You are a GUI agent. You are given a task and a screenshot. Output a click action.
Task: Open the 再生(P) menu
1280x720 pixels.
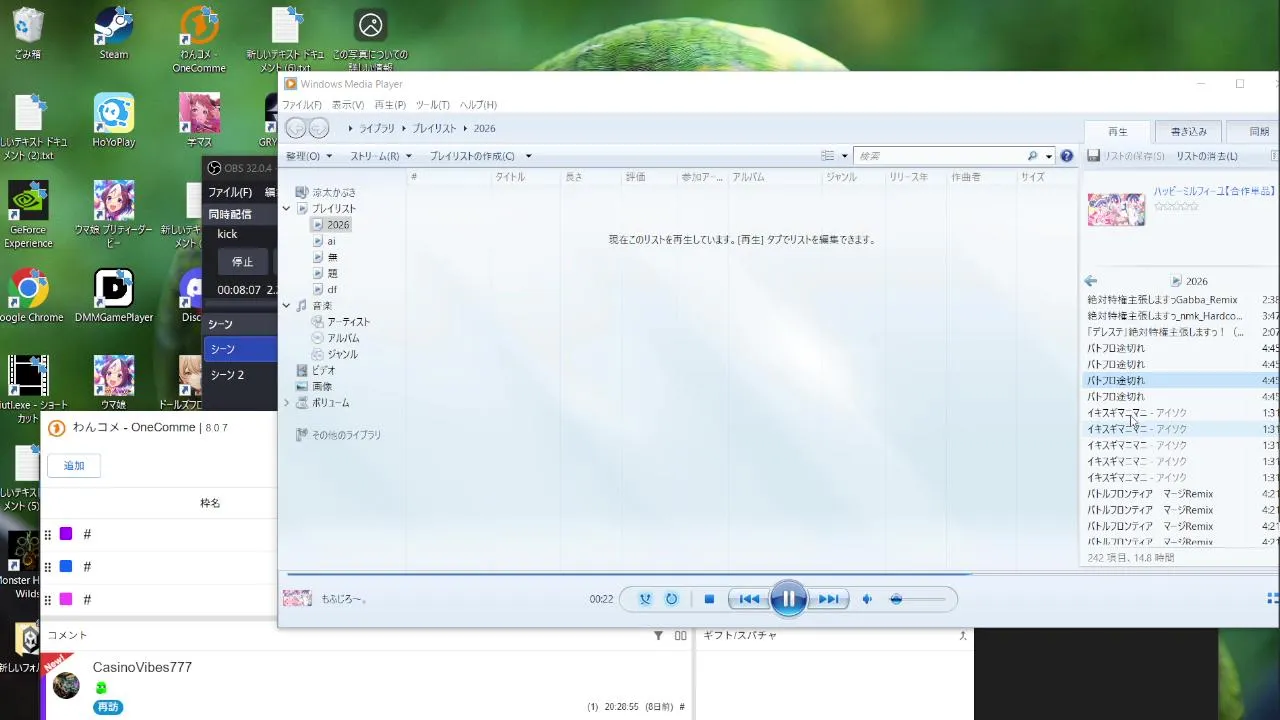(x=390, y=105)
